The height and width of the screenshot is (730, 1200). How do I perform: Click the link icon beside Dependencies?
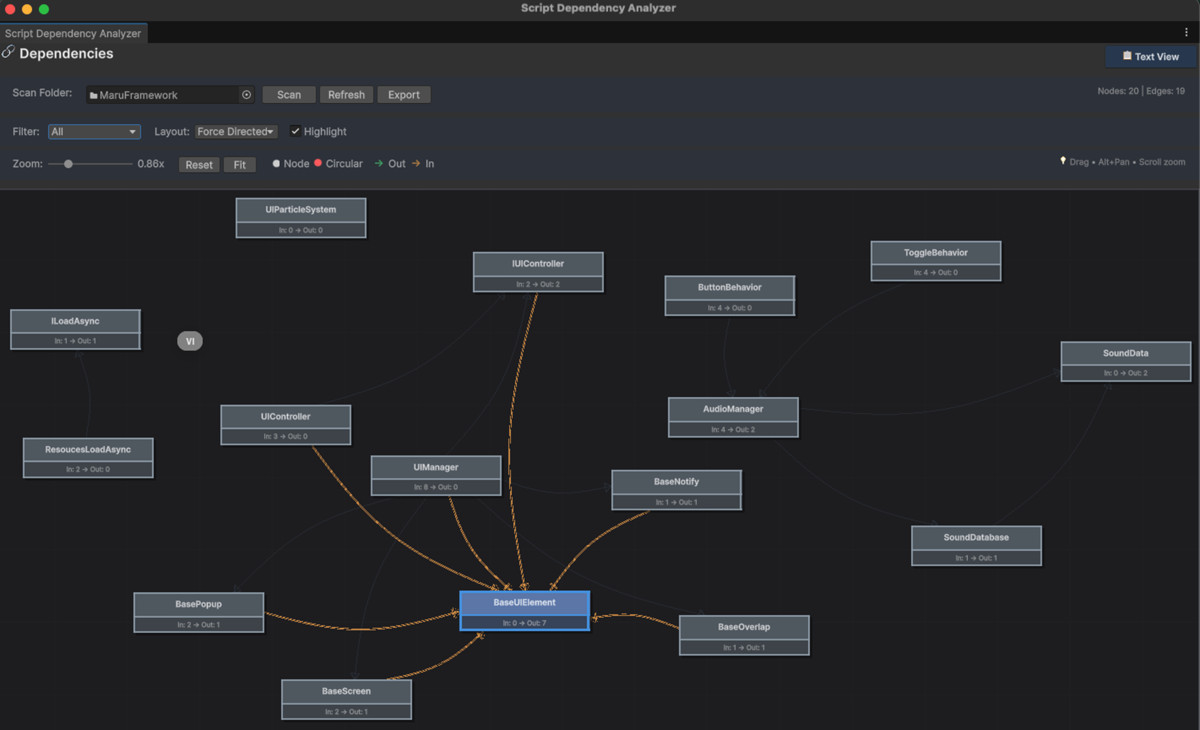tap(8, 52)
